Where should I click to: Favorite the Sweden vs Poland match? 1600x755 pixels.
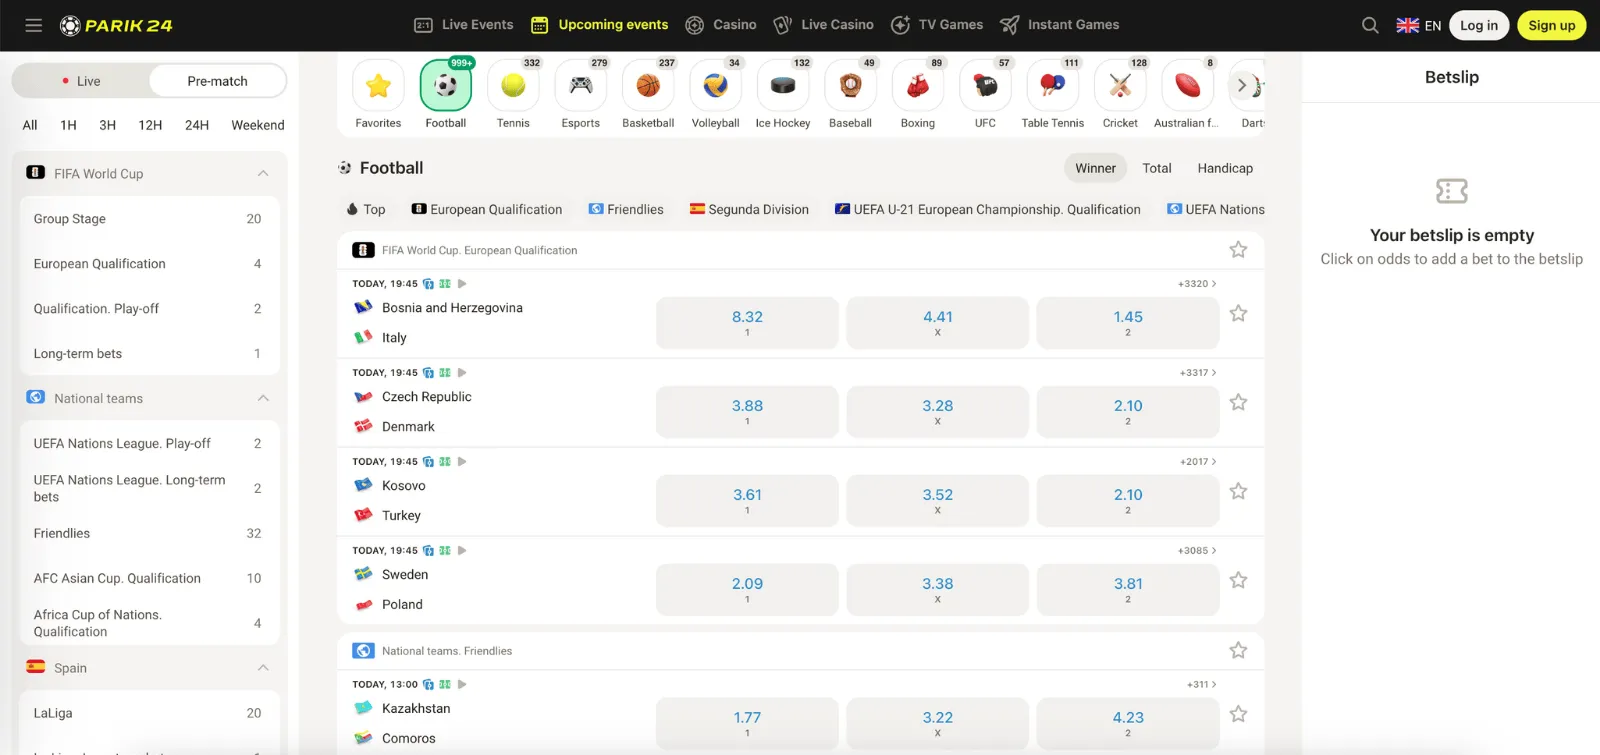click(1238, 581)
